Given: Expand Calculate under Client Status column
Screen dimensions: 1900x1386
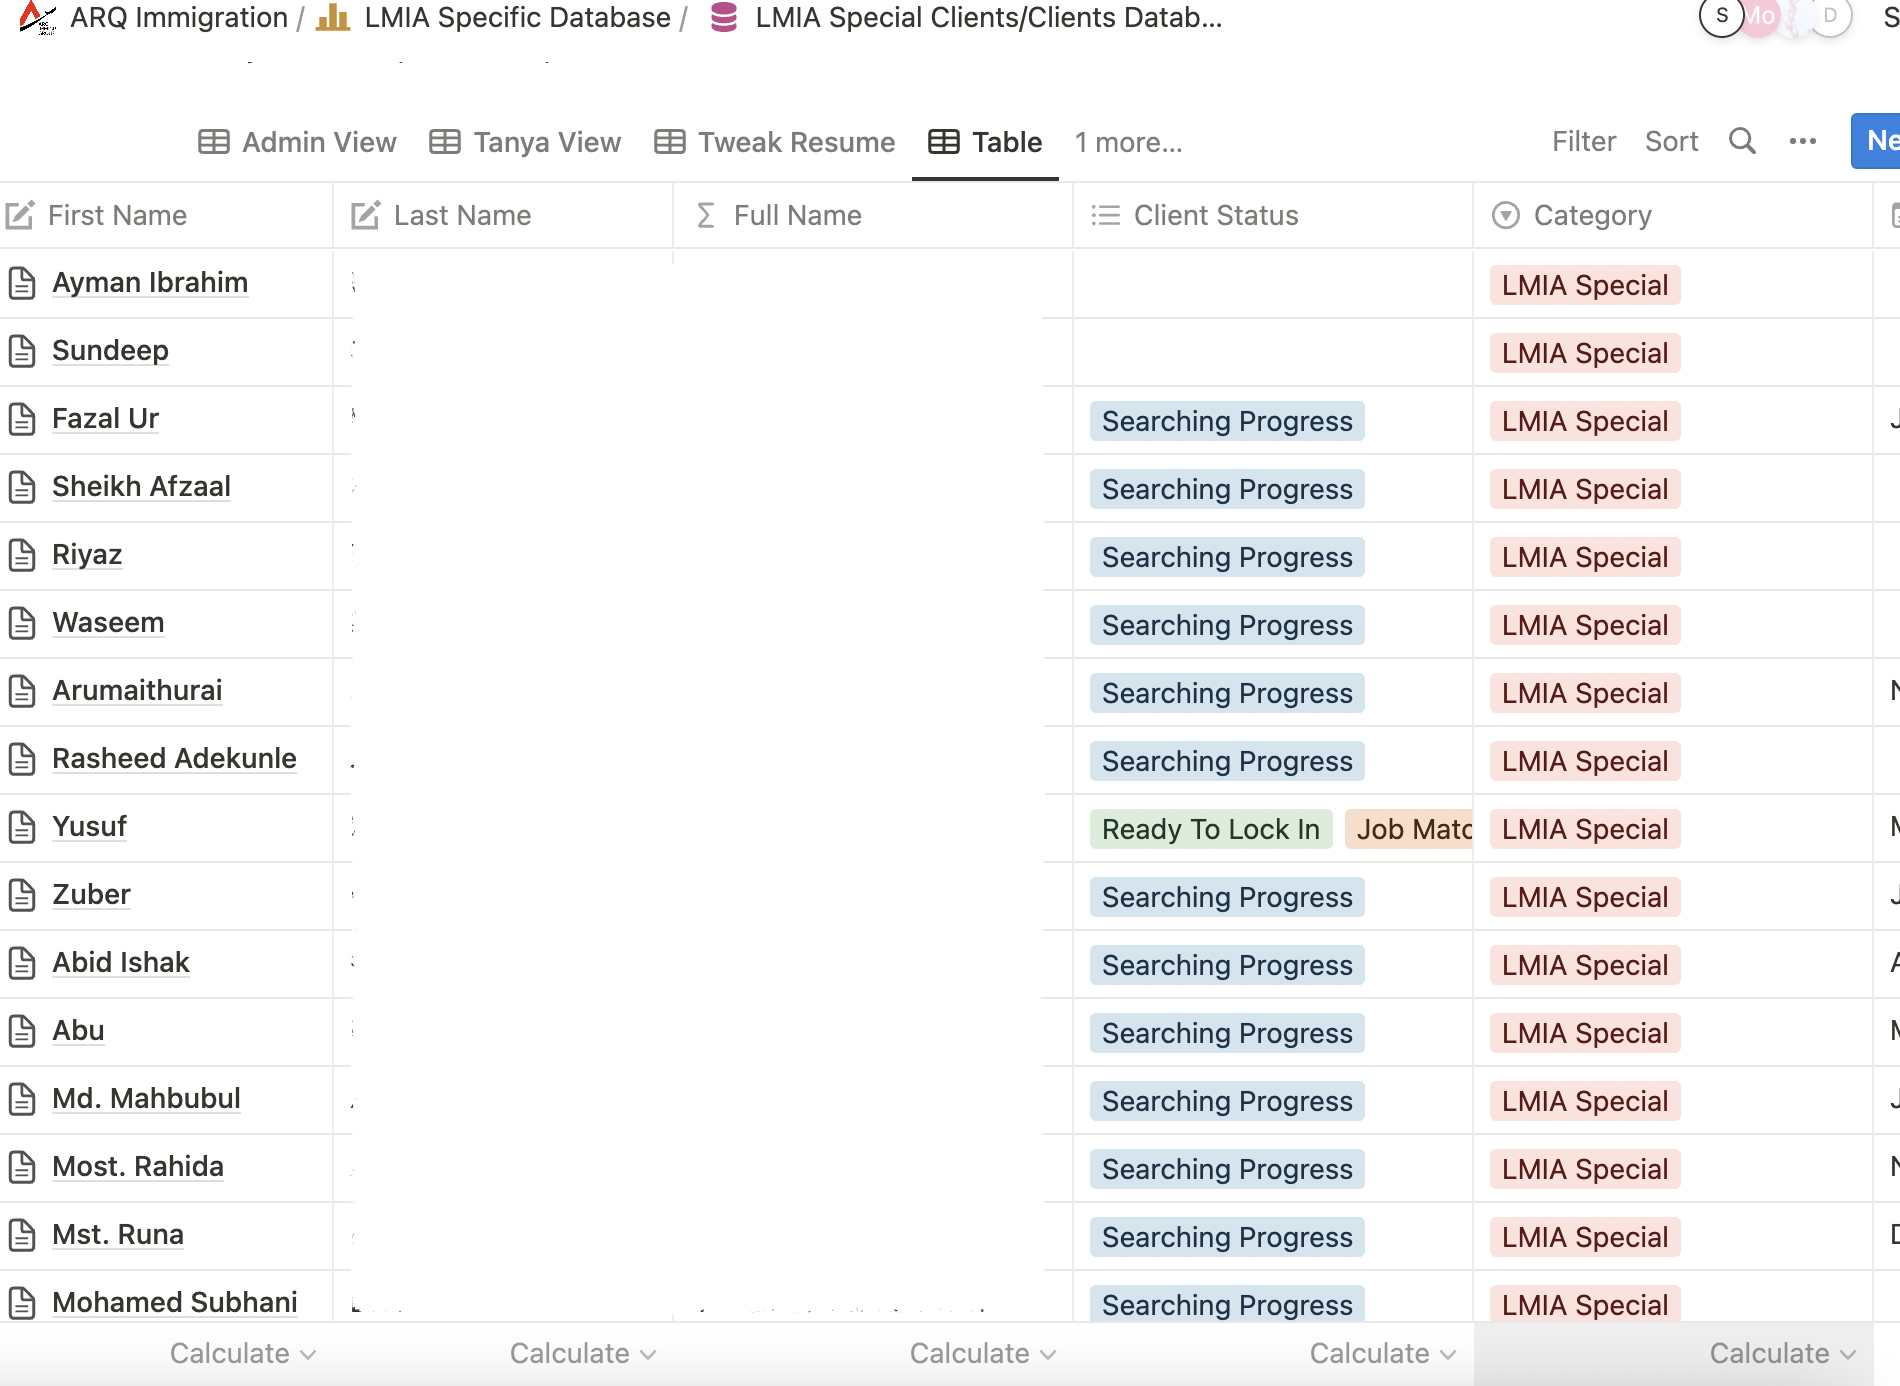Looking at the screenshot, I should [1382, 1353].
